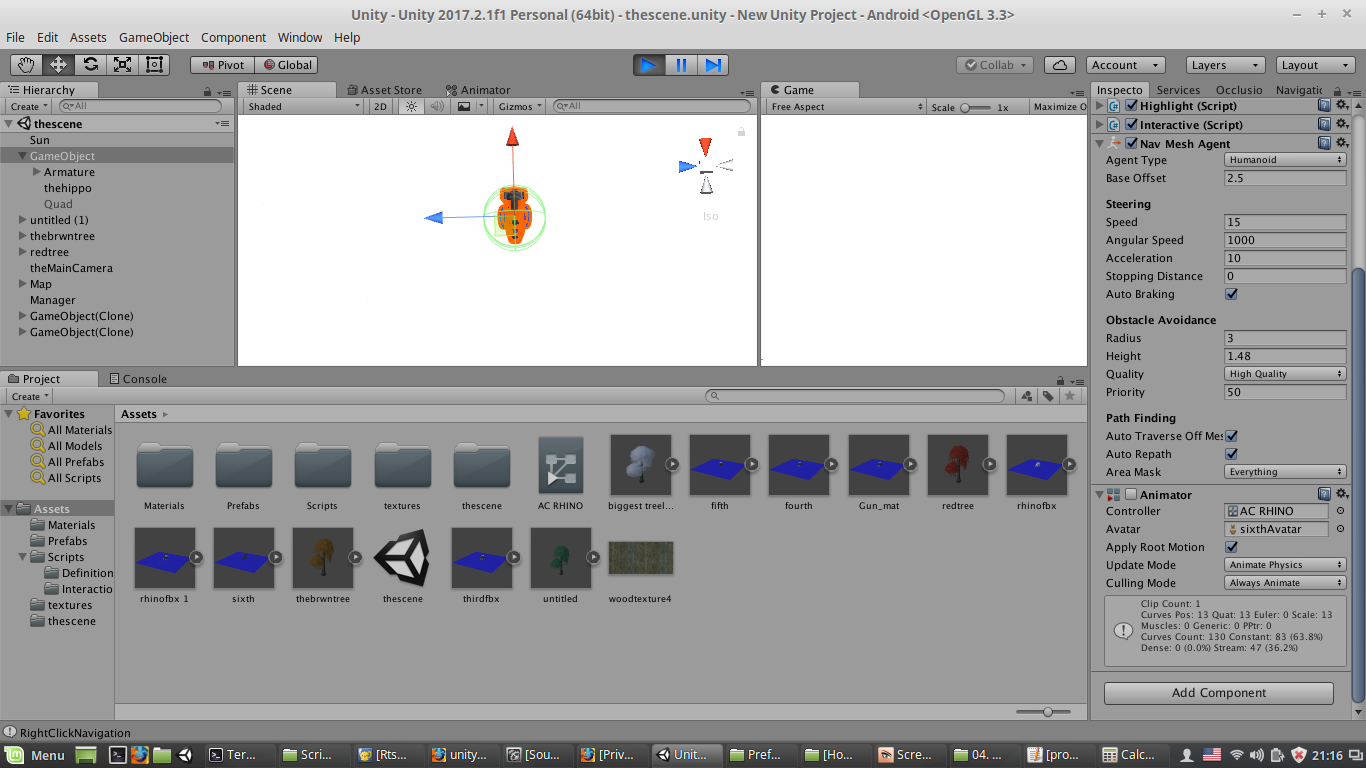Image resolution: width=1366 pixels, height=768 pixels.
Task: Open Animator component gear menu
Action: 1342,494
